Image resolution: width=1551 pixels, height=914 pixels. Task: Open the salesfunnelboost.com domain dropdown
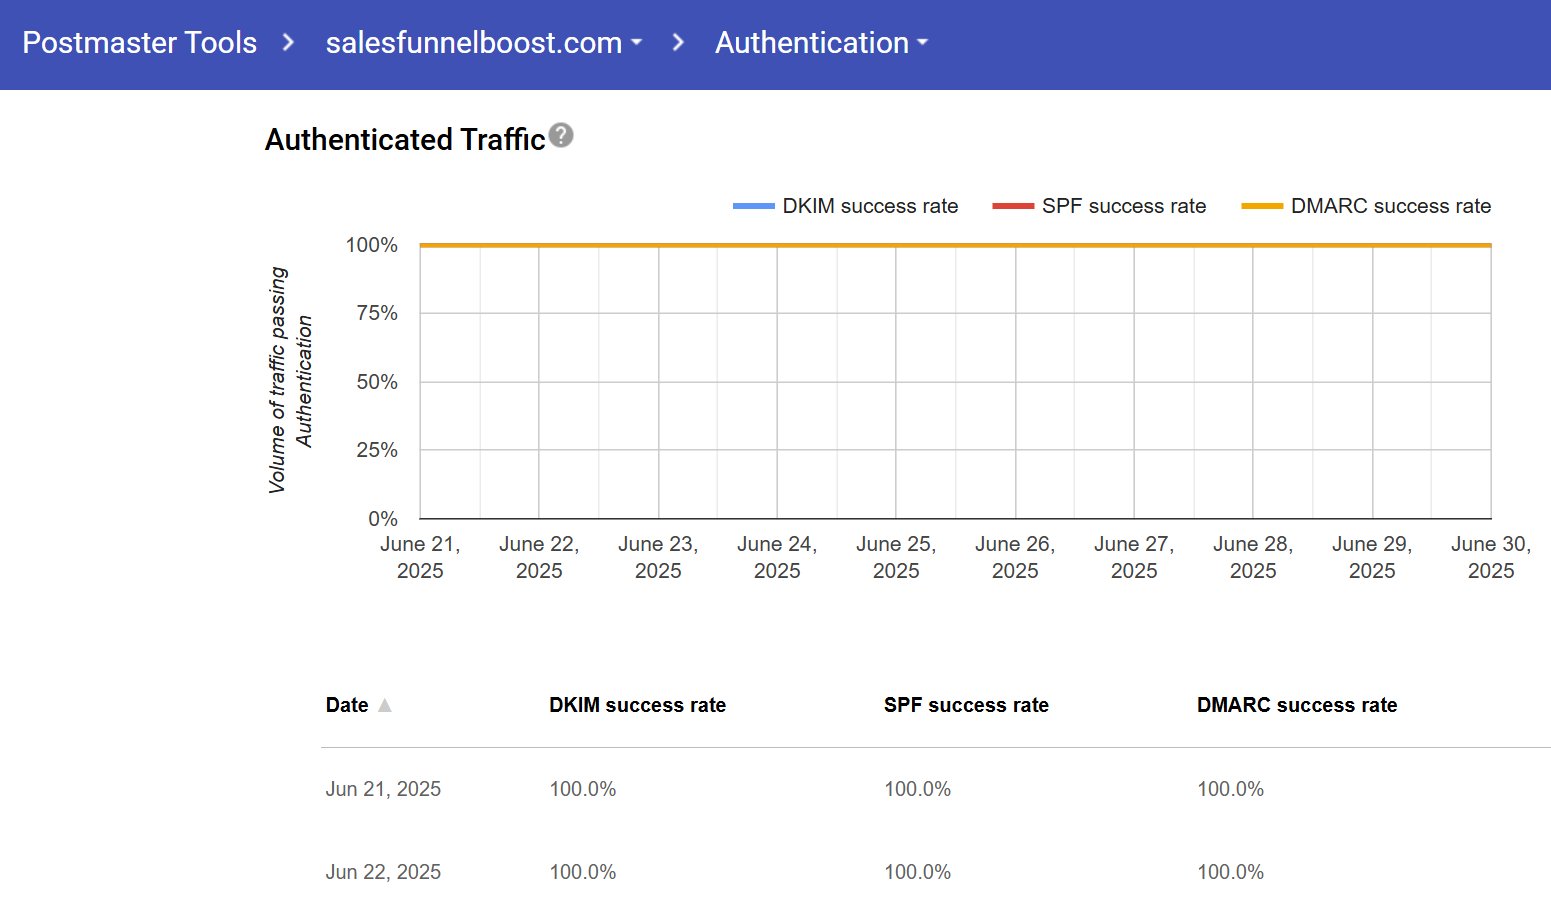pos(483,43)
